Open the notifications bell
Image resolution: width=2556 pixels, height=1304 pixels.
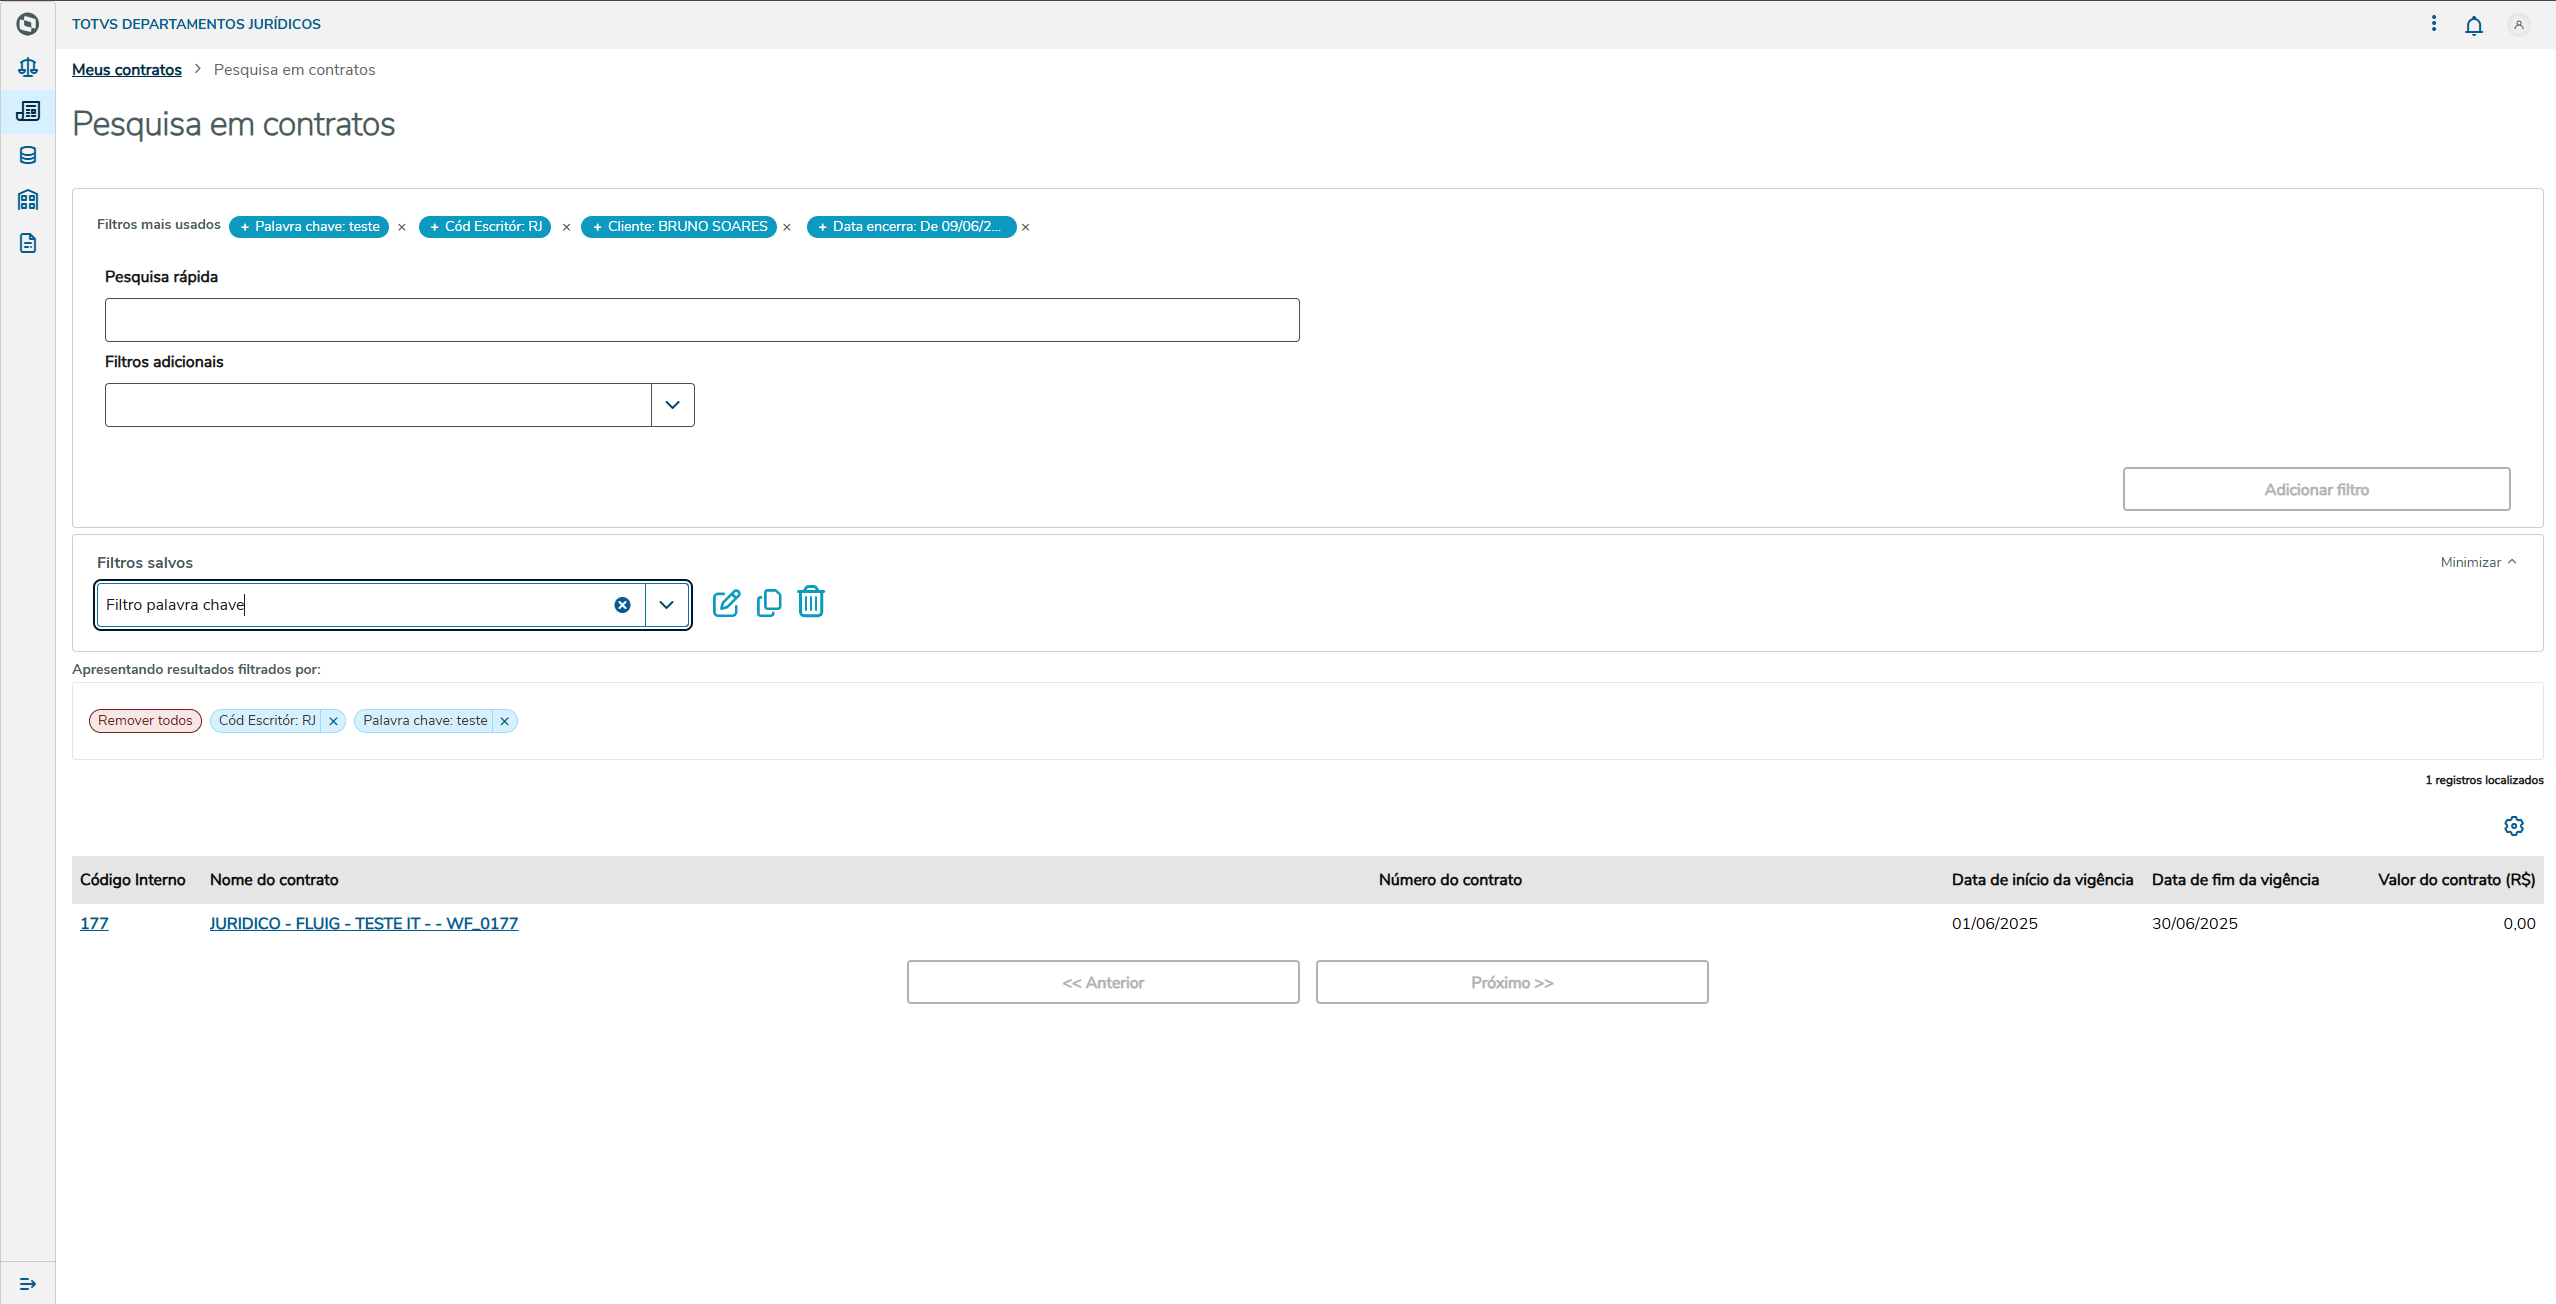coord(2474,25)
